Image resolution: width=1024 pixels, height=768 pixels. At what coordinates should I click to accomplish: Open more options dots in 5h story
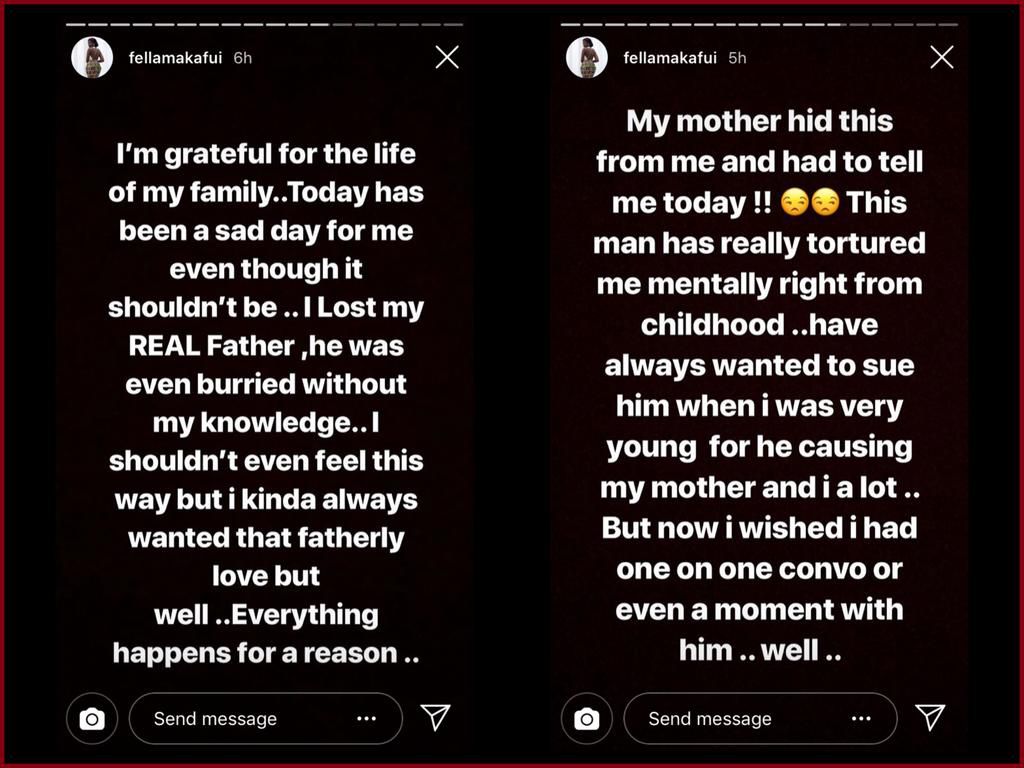(861, 718)
